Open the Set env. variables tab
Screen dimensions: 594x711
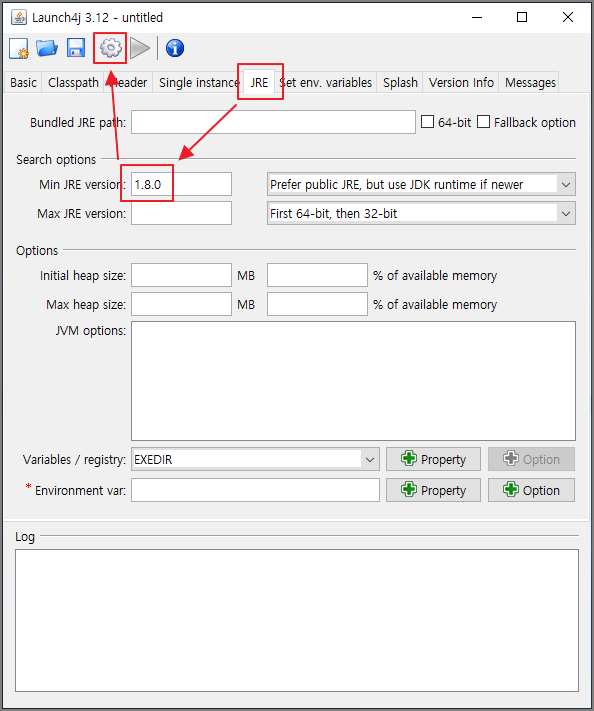tap(326, 83)
